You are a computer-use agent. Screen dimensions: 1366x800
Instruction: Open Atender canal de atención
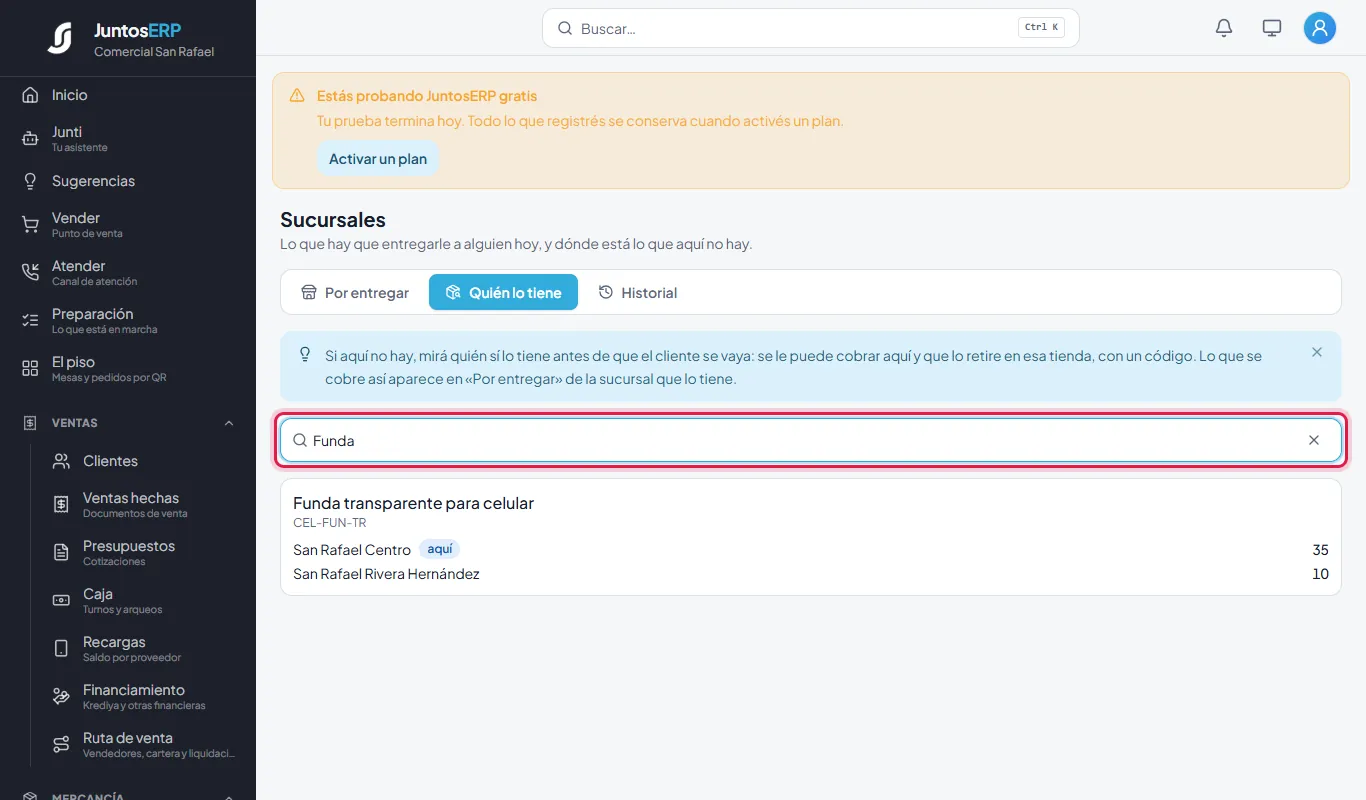[x=128, y=272]
